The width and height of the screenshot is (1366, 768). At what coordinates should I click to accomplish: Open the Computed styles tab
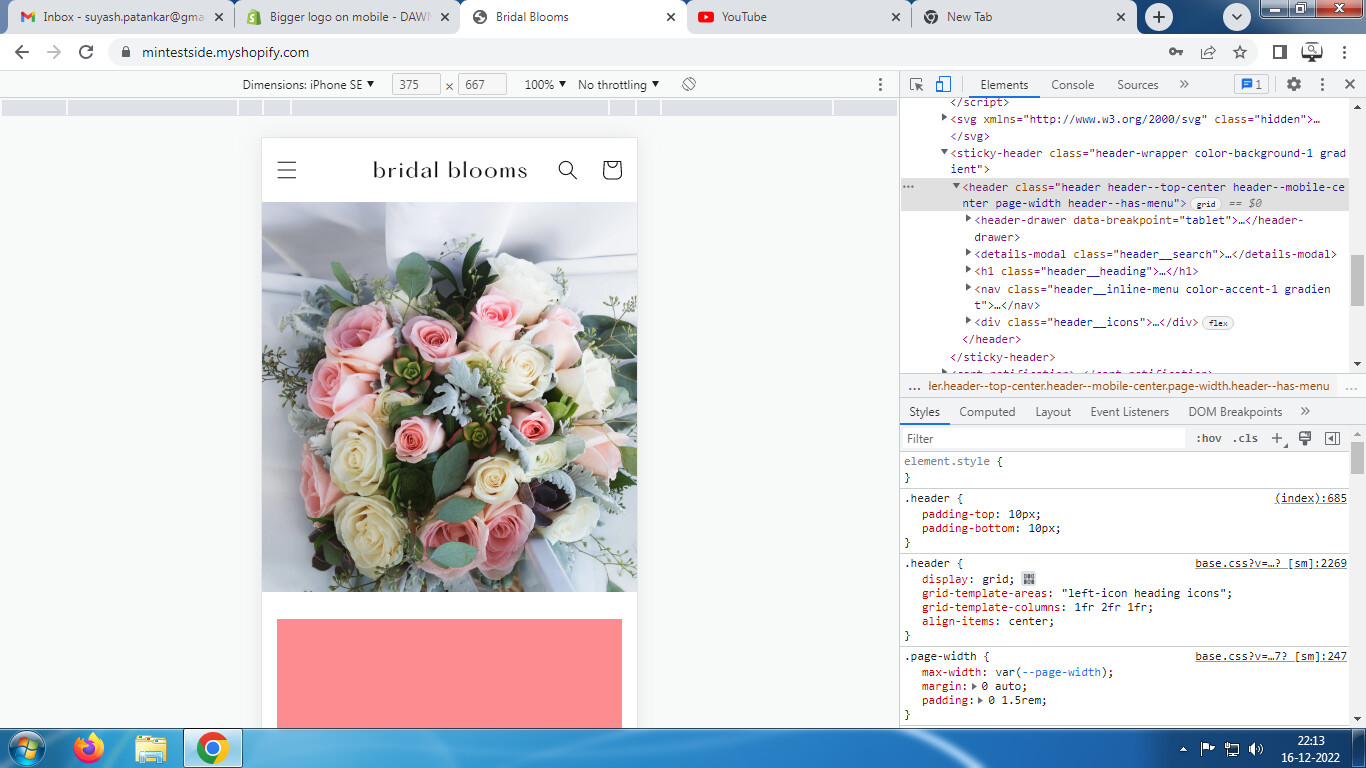click(x=987, y=412)
